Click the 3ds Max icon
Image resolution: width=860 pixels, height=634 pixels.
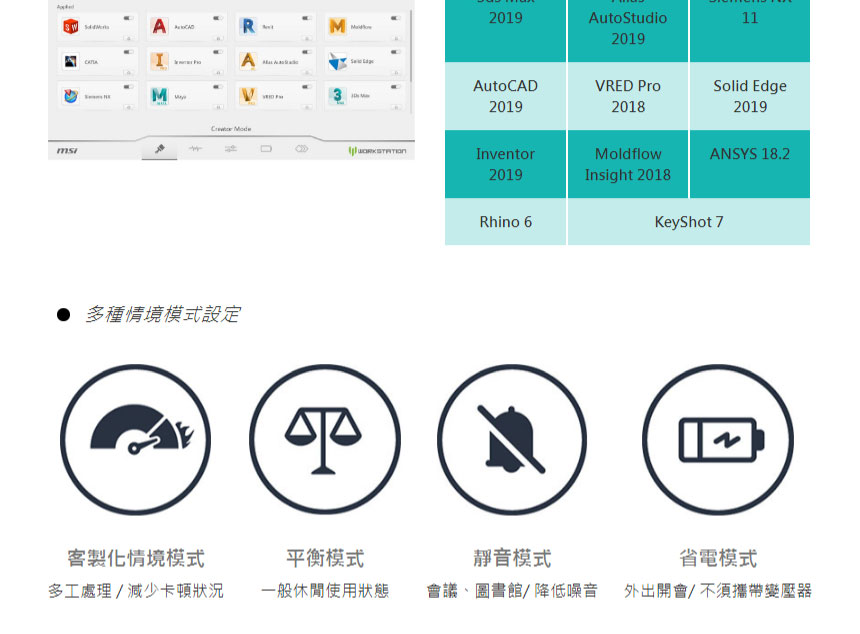point(337,95)
